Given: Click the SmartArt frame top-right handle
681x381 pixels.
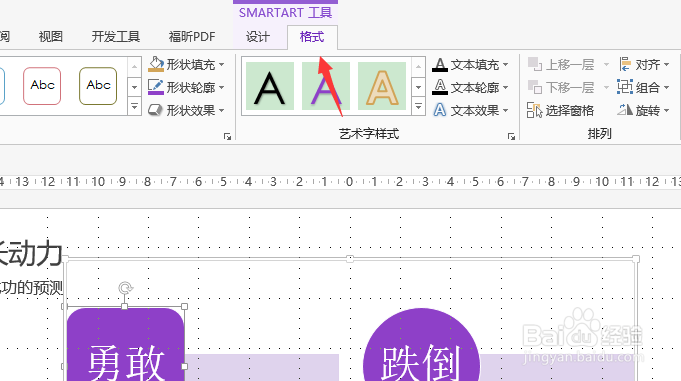Looking at the screenshot, I should 636,259.
